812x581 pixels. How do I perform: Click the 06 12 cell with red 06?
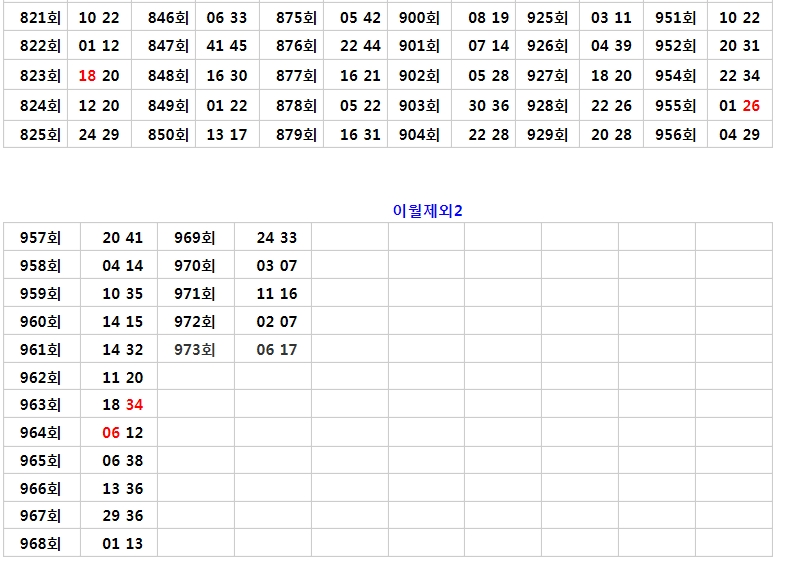pyautogui.click(x=123, y=433)
